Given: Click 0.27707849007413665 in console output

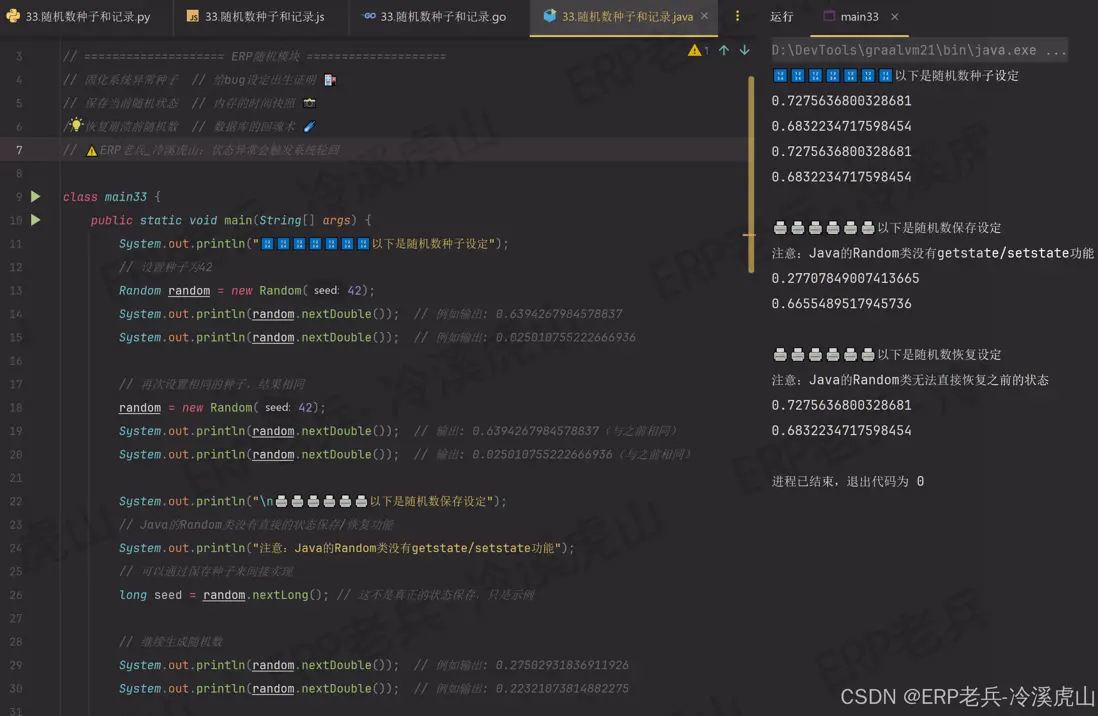Looking at the screenshot, I should [x=845, y=278].
